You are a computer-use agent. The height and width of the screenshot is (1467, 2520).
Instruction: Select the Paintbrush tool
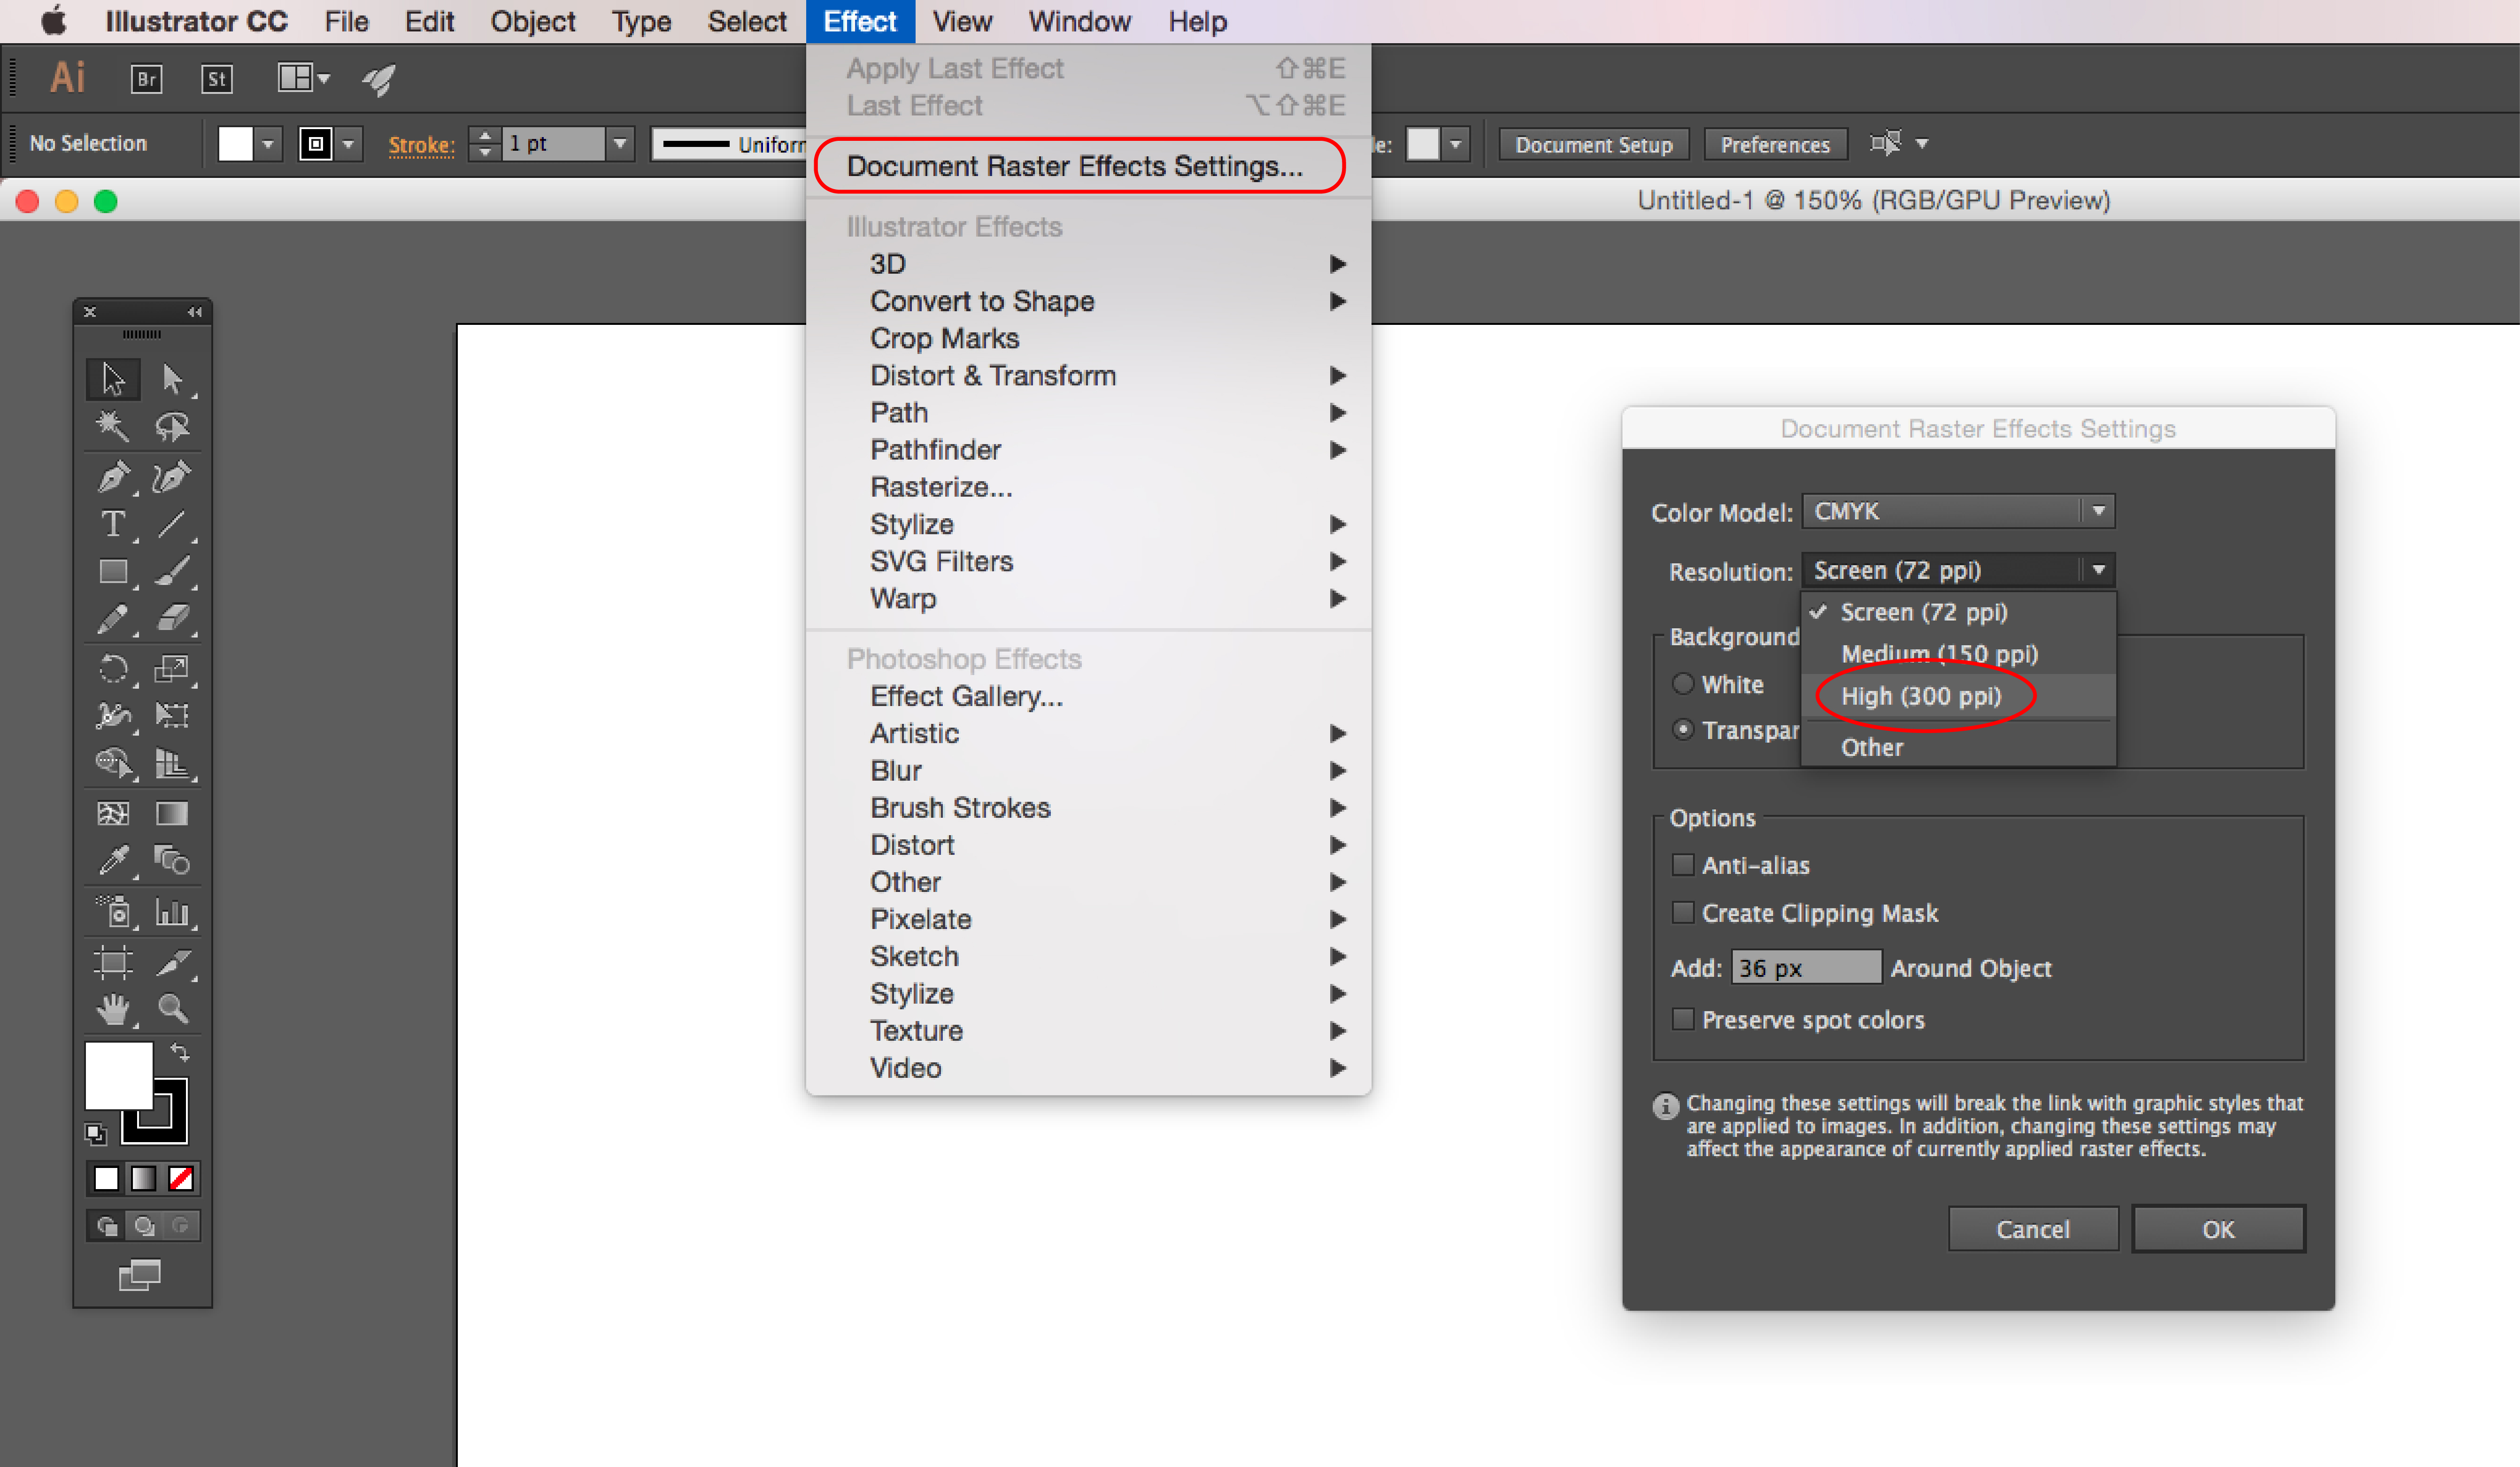point(172,571)
